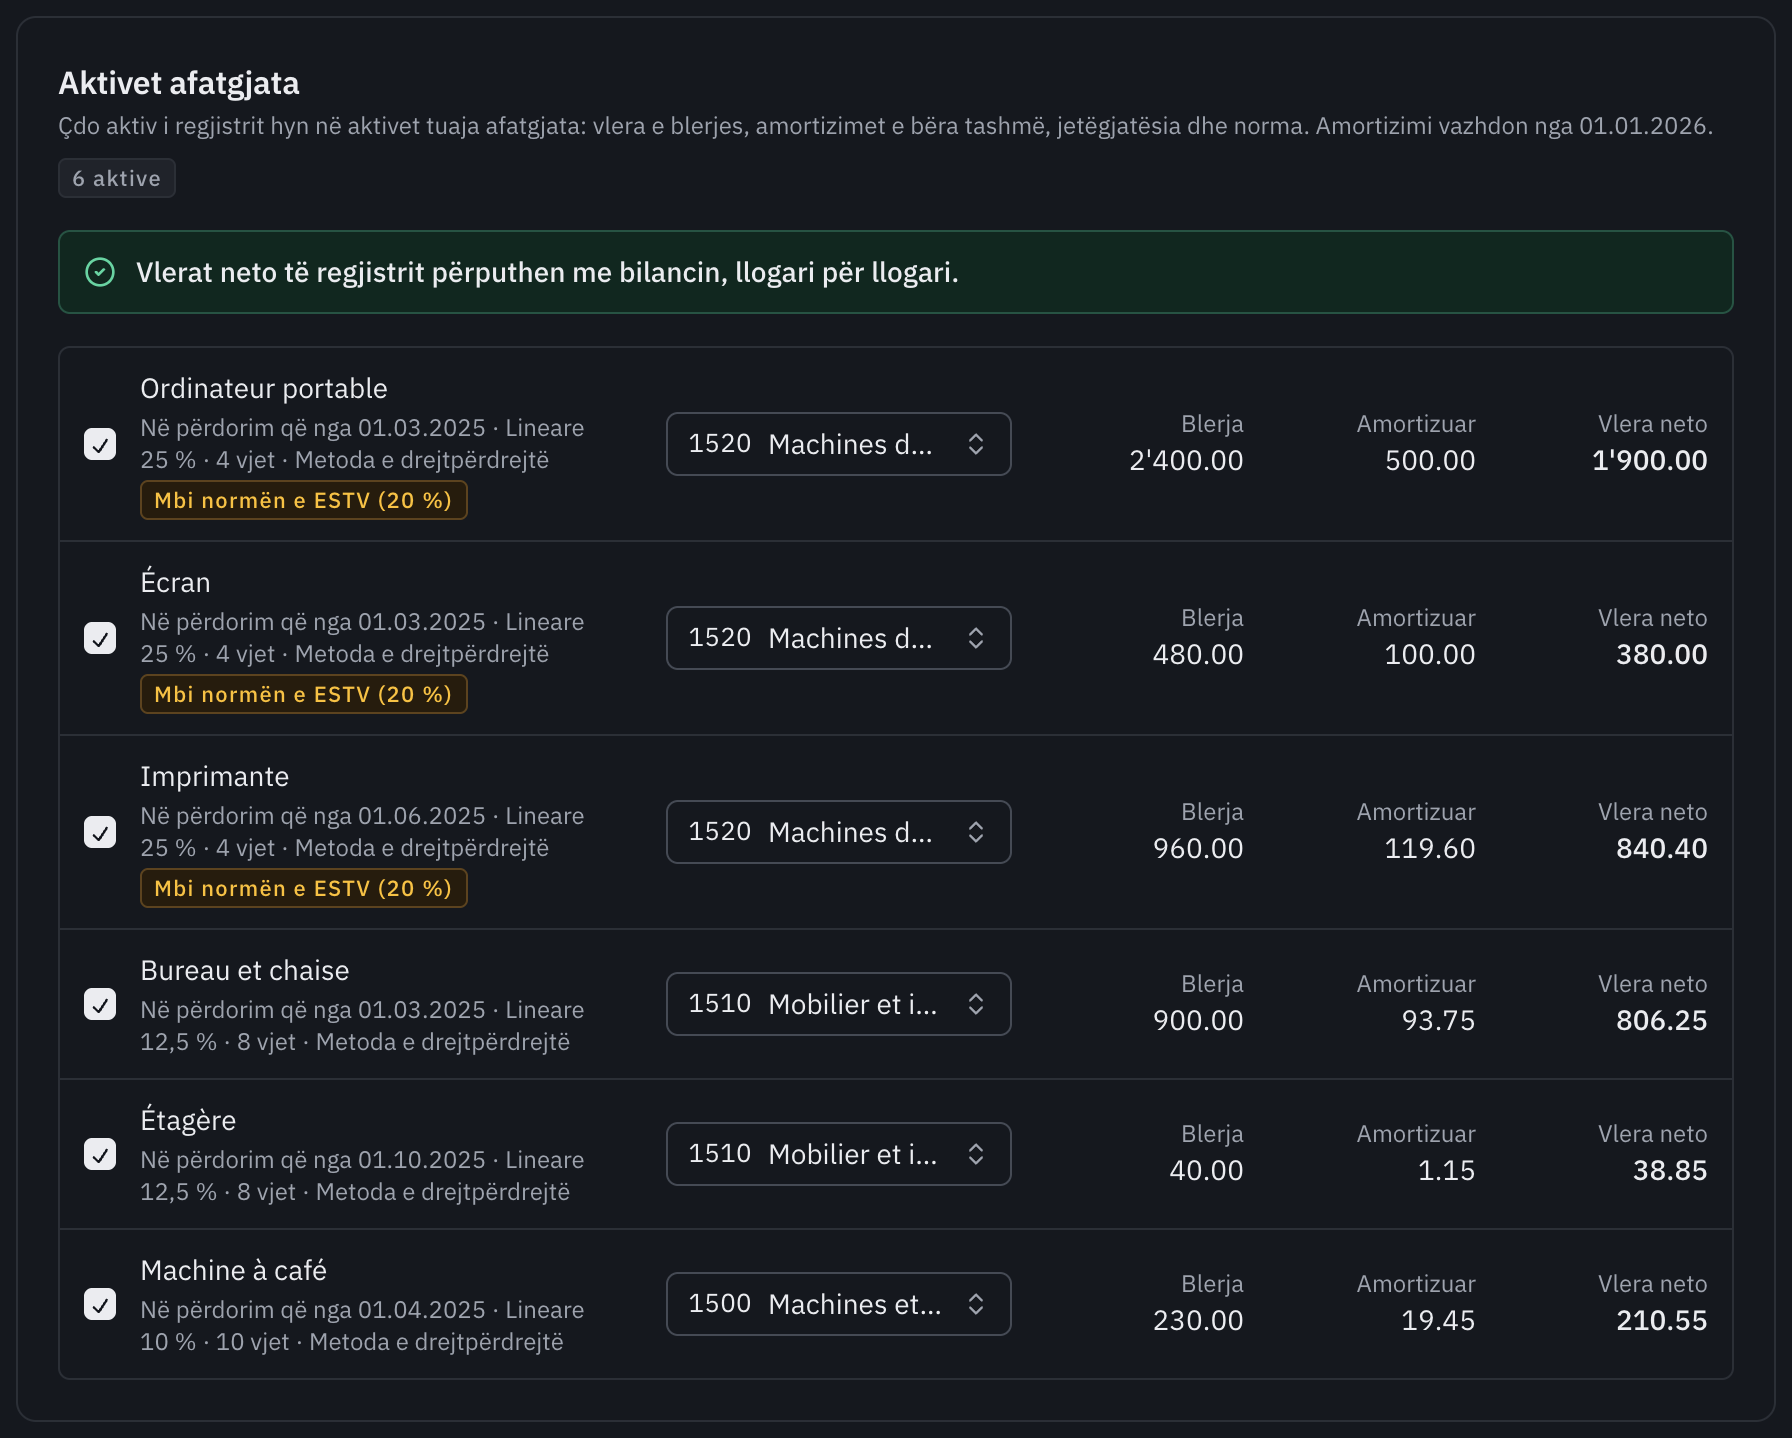
Task: Click ESTV norm warning badge under Écran
Action: pos(304,694)
